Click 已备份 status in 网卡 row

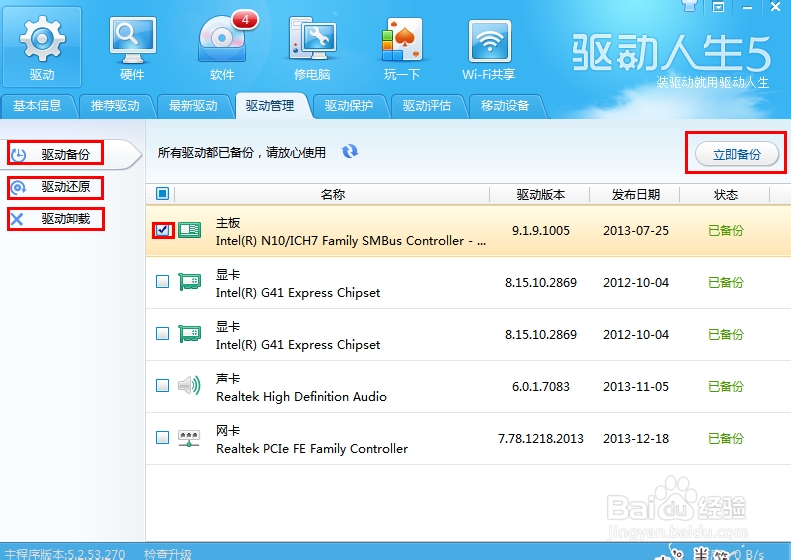726,438
